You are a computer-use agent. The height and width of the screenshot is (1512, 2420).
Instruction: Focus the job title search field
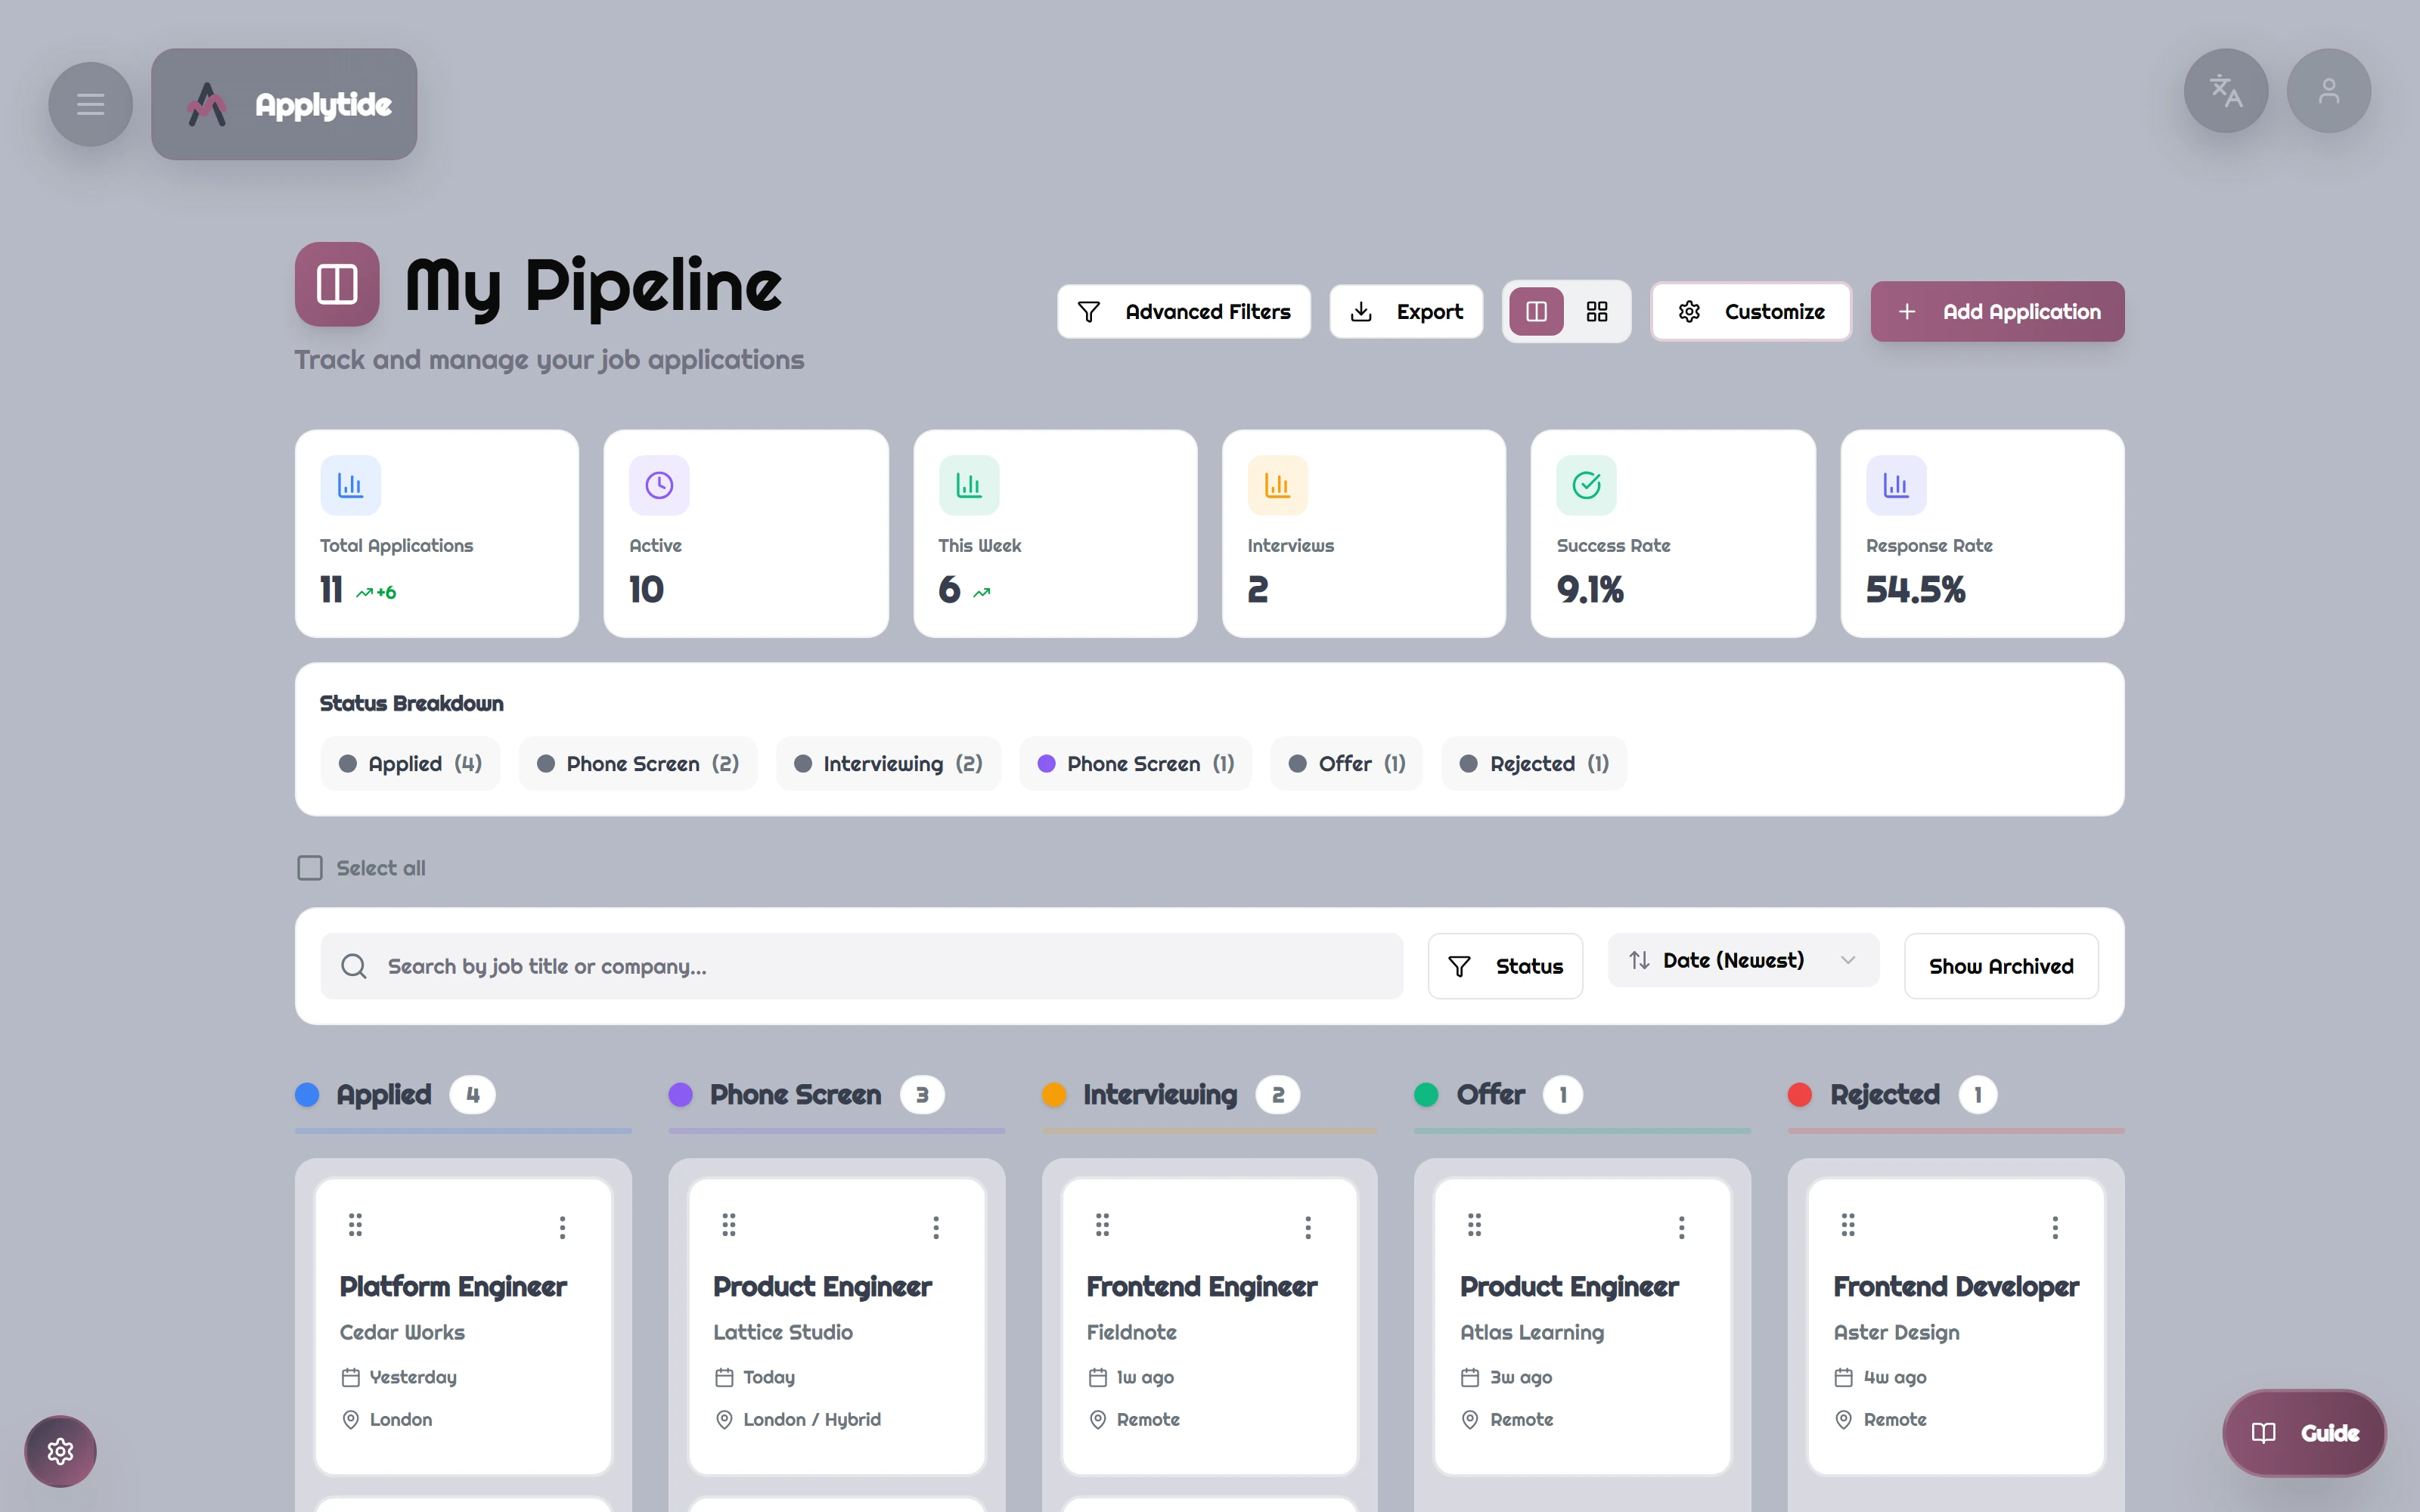pos(861,966)
